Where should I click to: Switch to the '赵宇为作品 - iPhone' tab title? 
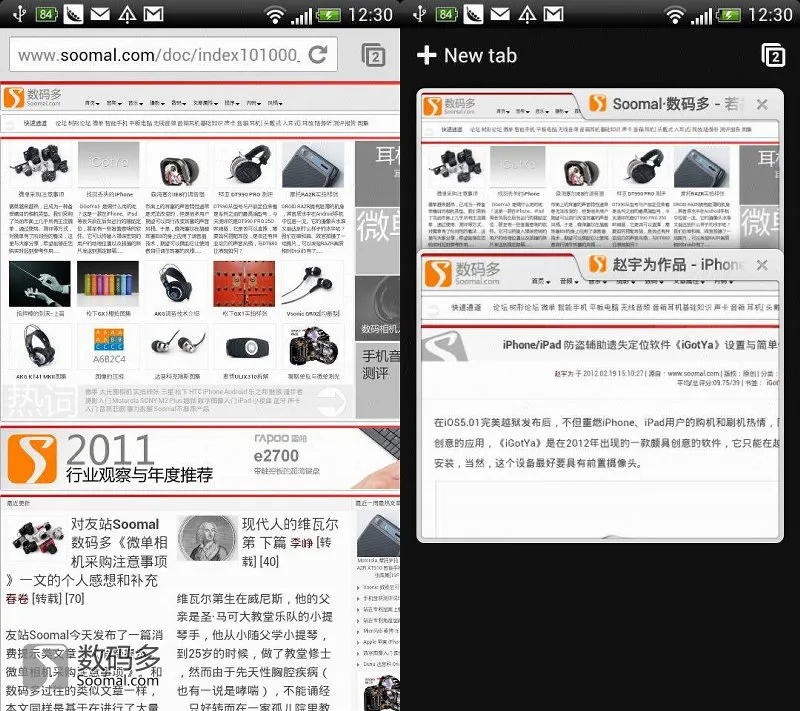(x=676, y=265)
